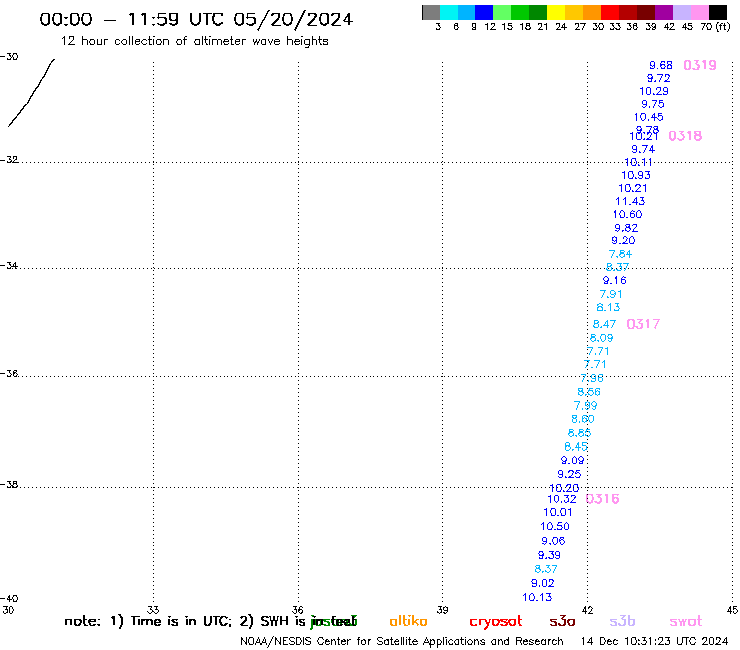The width and height of the screenshot is (740, 650).
Task: Click the wave height value 9.25
Action: (569, 474)
